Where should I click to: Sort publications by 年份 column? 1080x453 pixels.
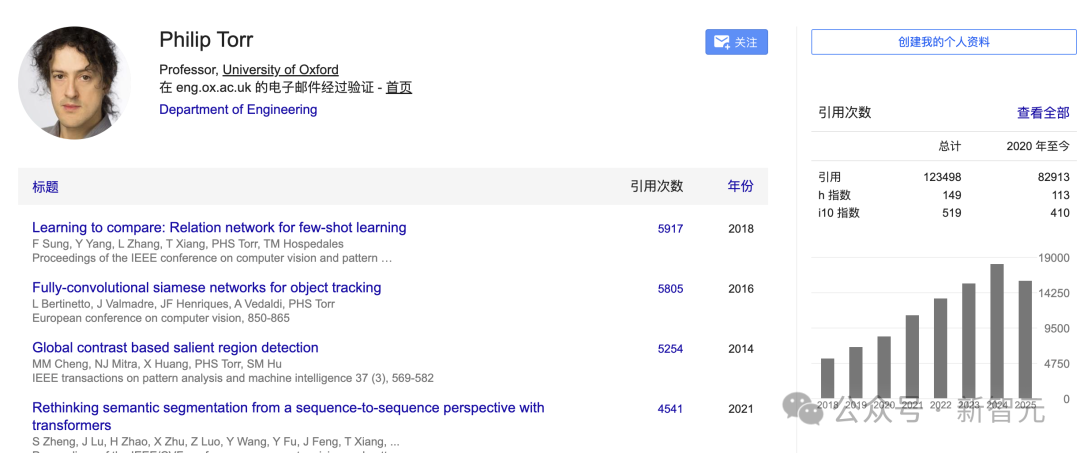click(740, 186)
